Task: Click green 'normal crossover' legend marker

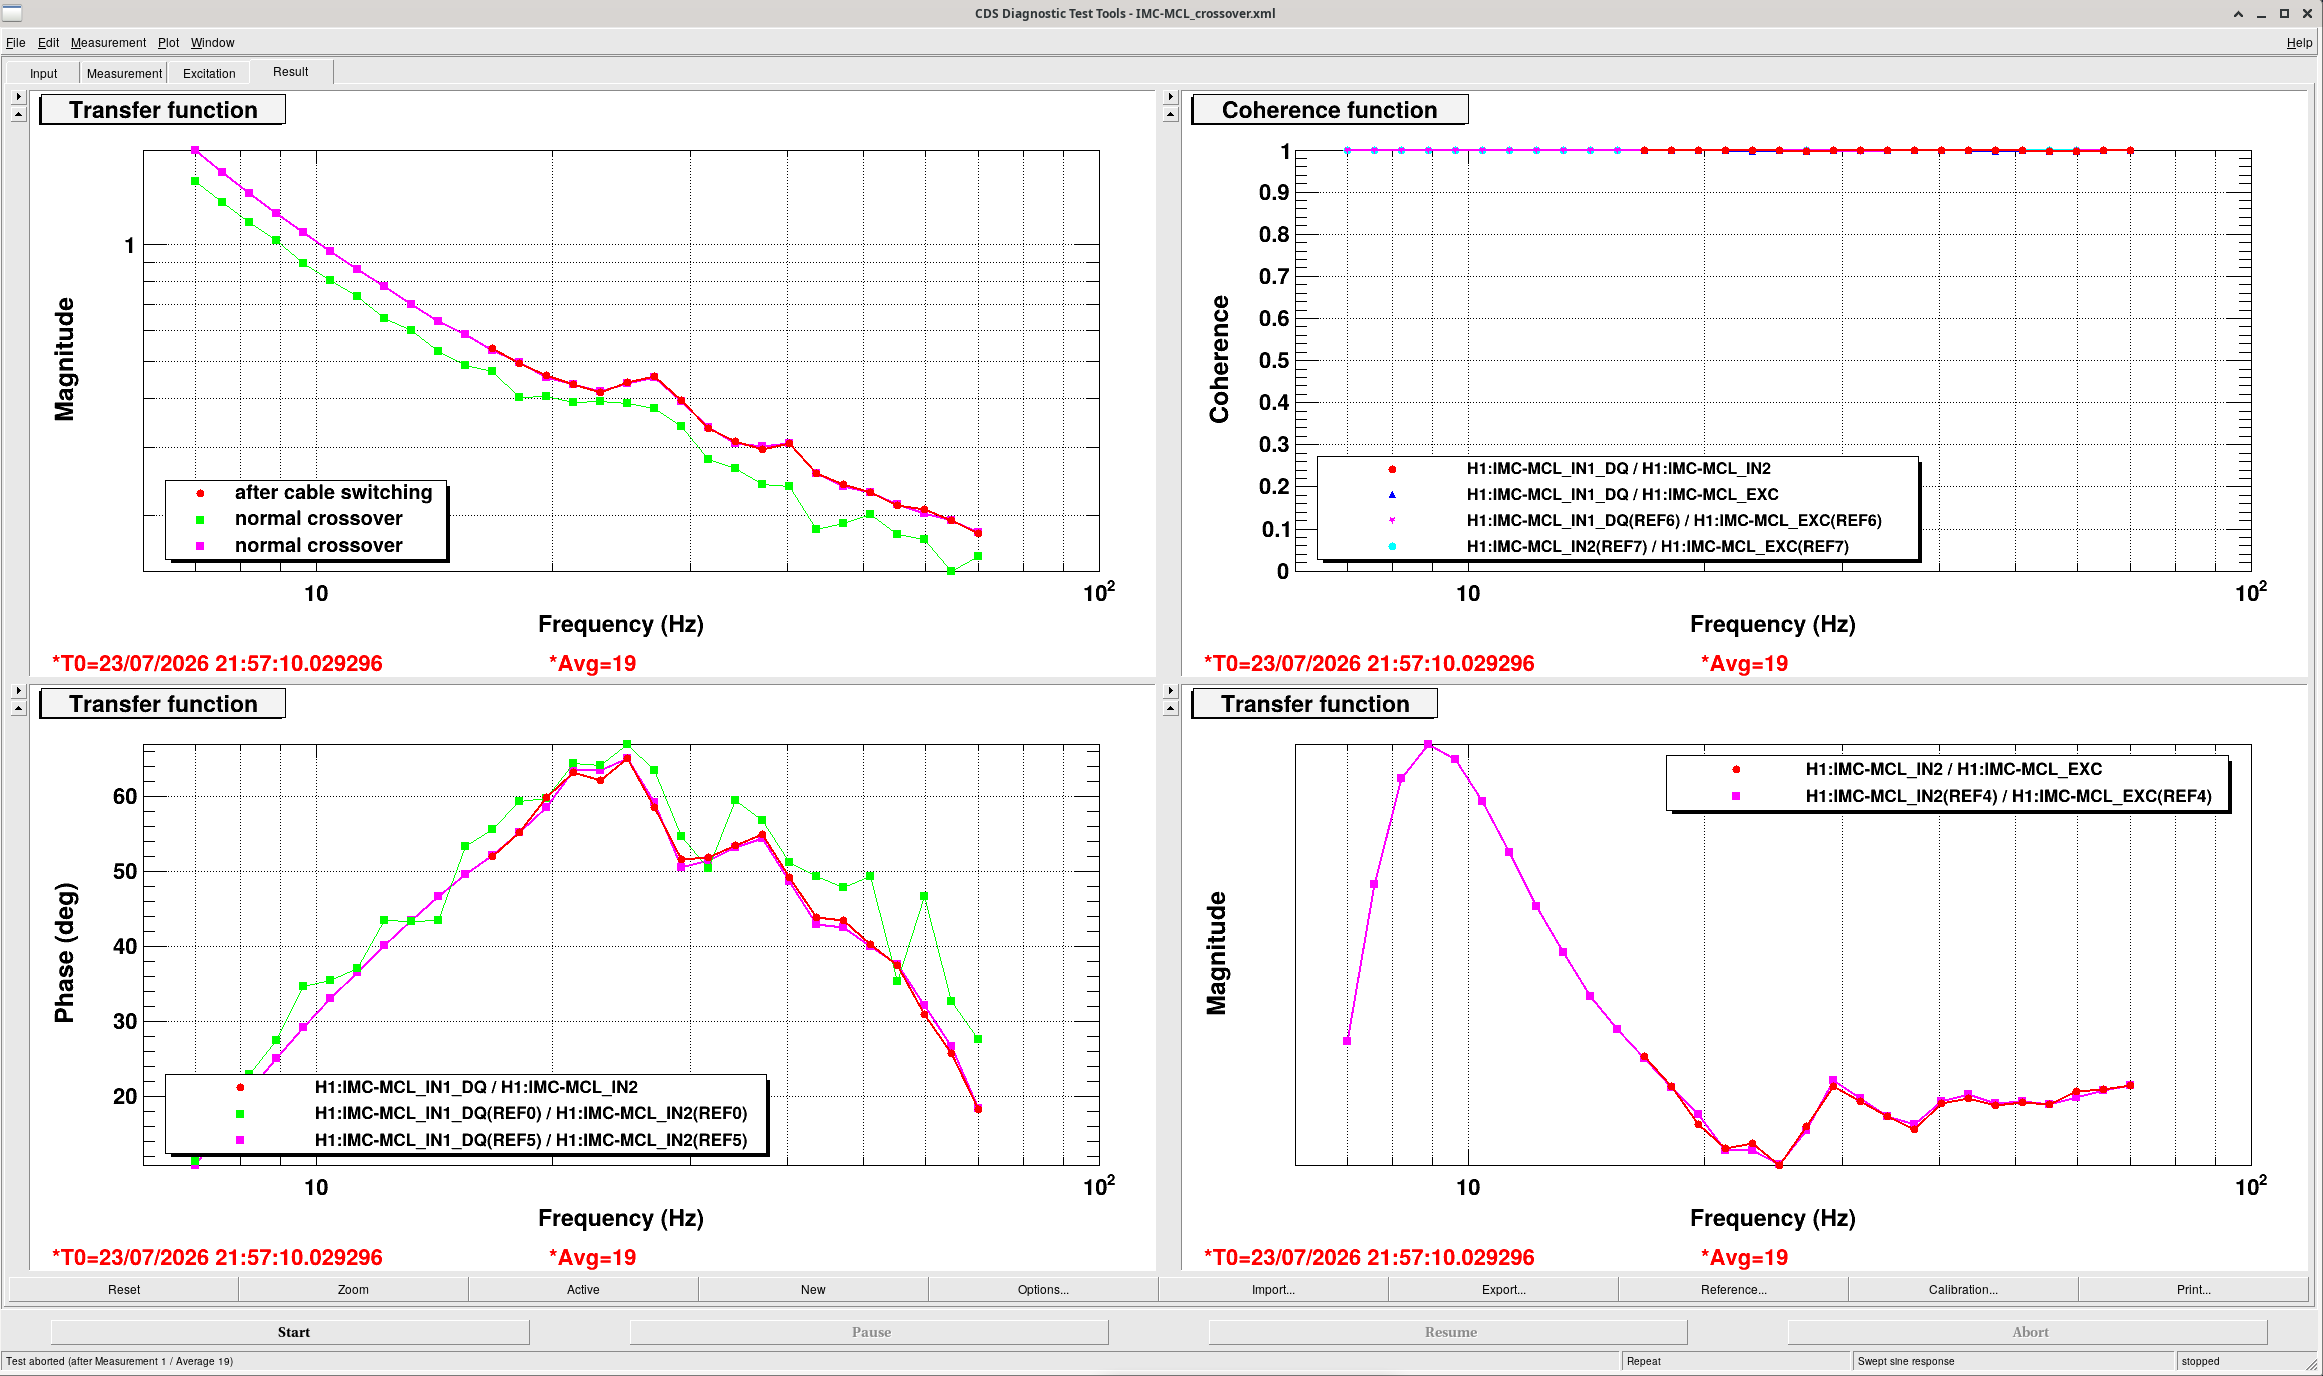Action: 200,519
